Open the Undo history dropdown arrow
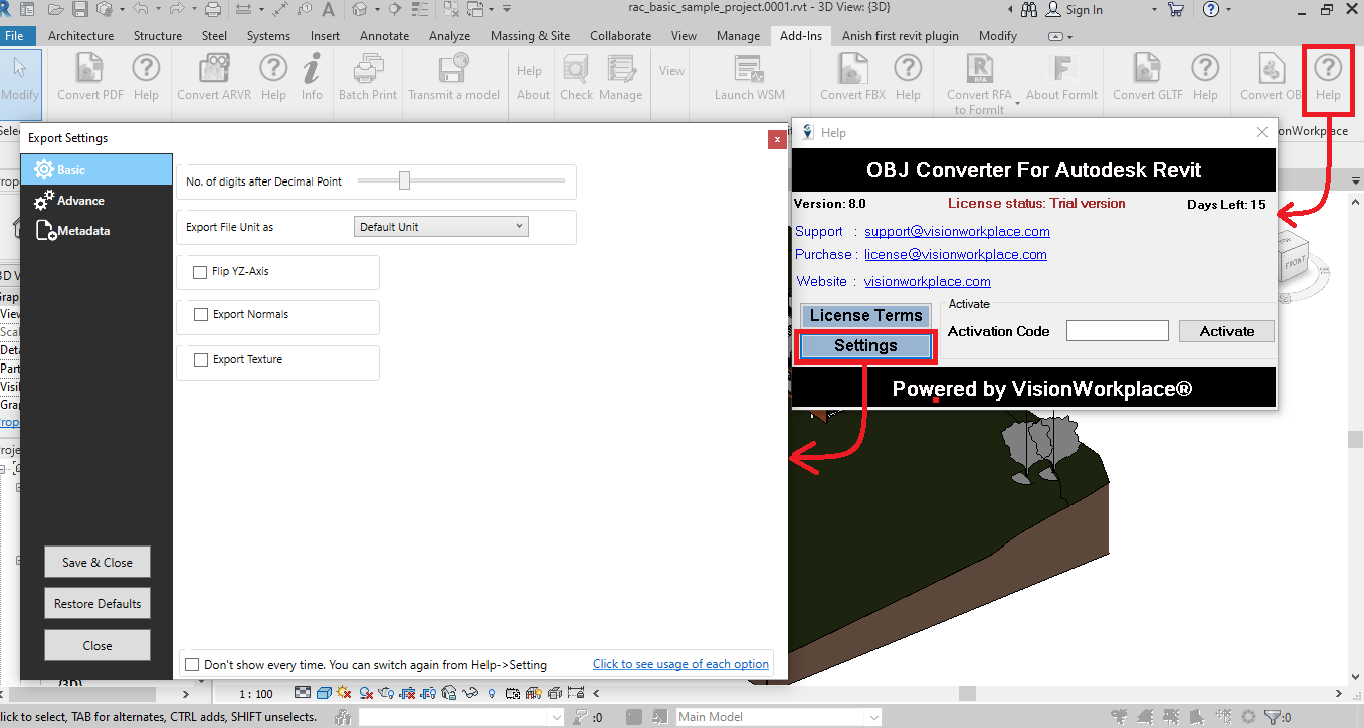 click(157, 10)
